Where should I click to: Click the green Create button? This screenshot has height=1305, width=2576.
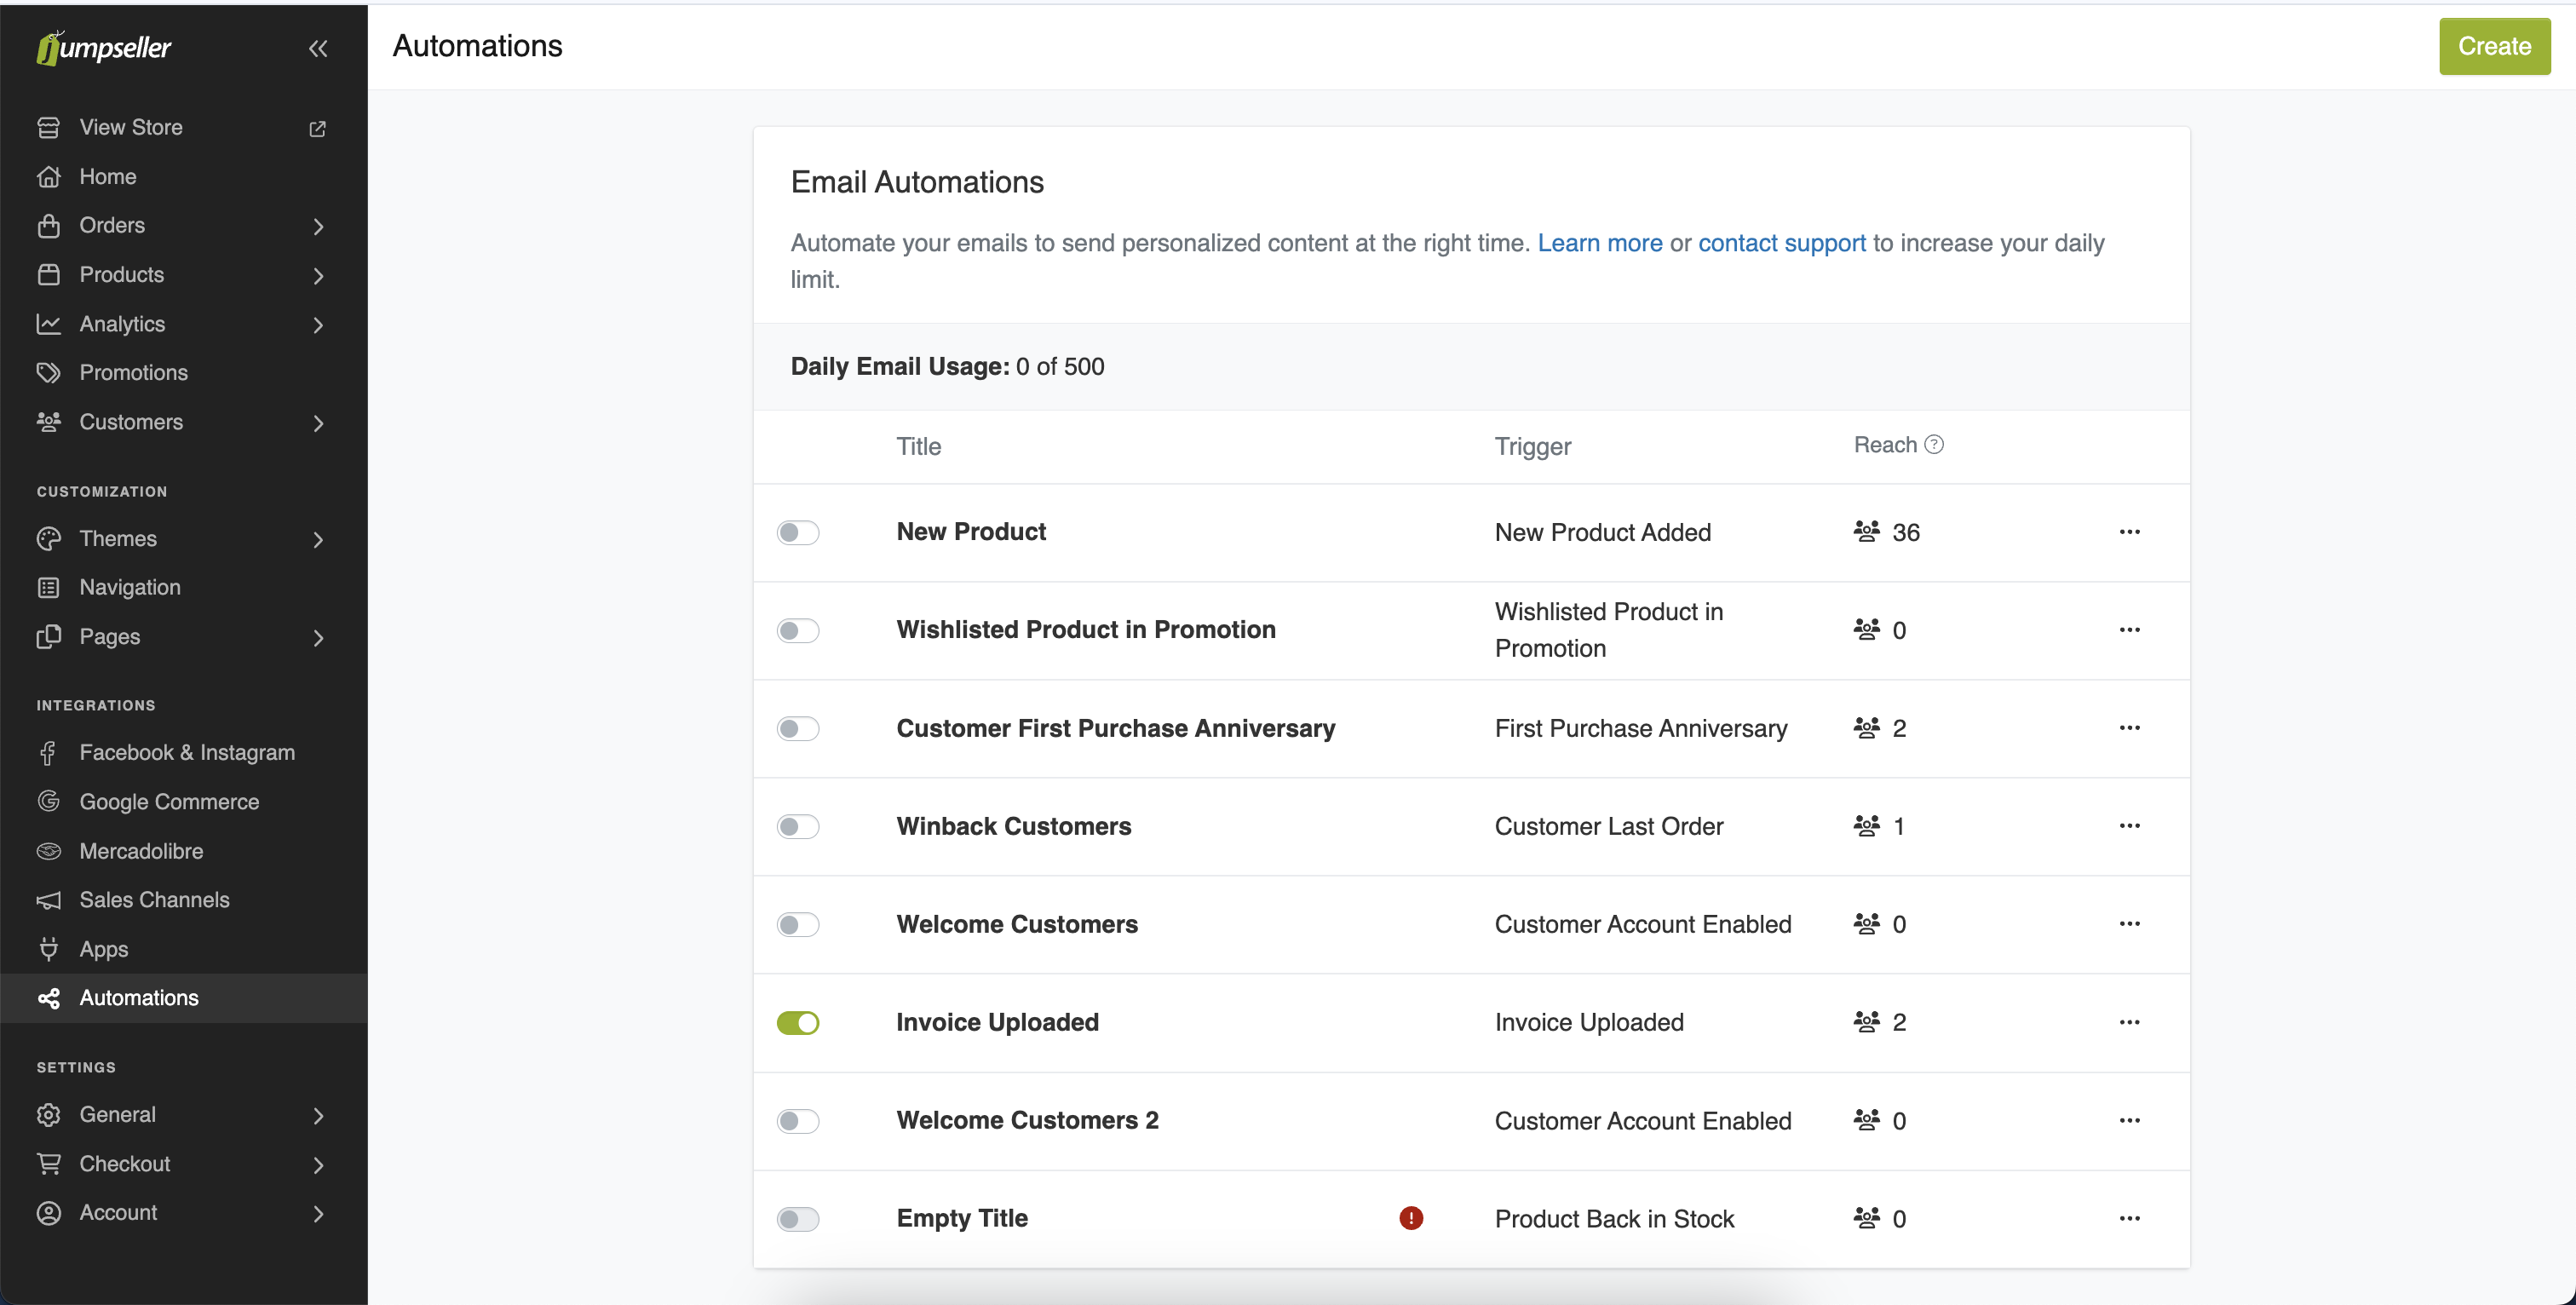click(x=2493, y=46)
